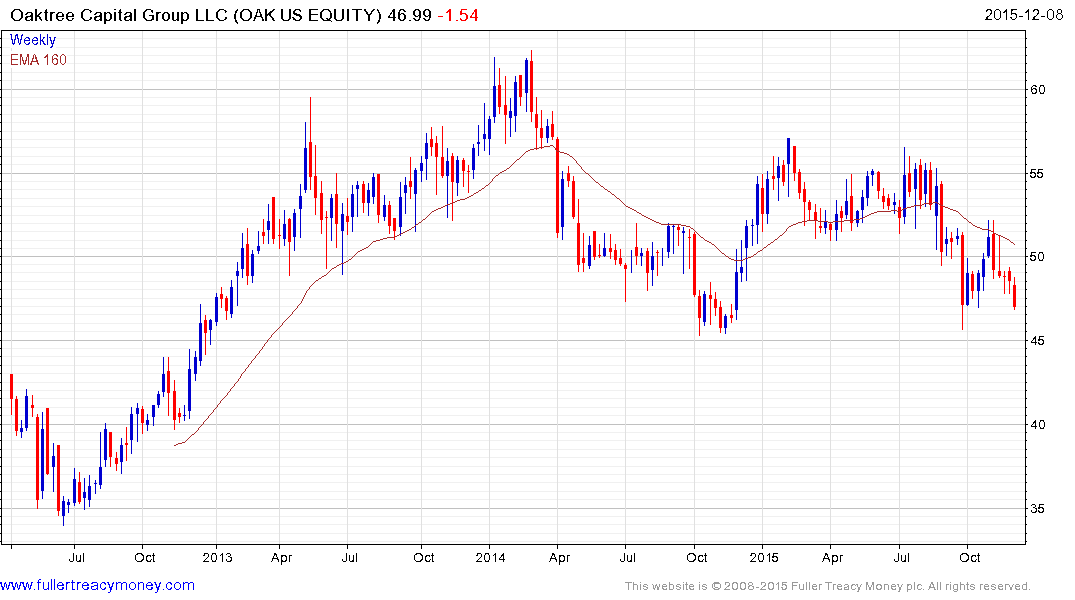Click the last price value 46.99

(x=409, y=15)
